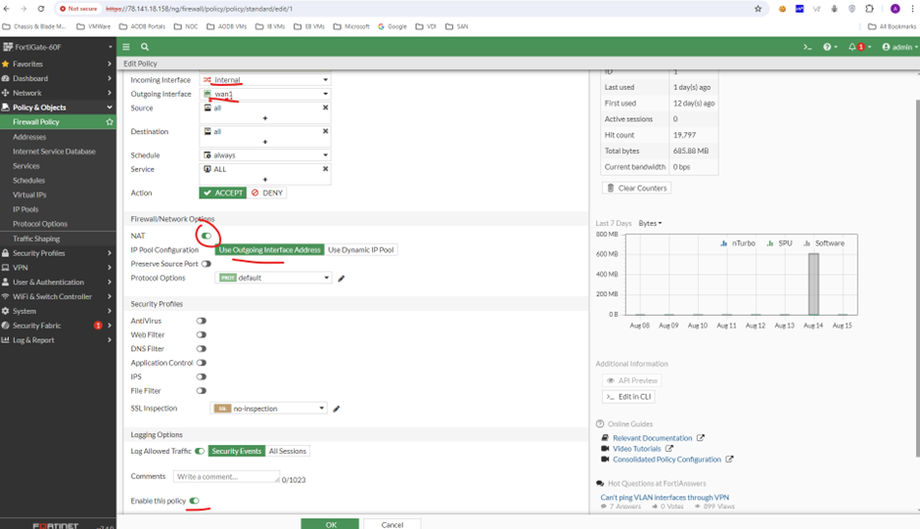Select Use Dynamic IP Pool option
The height and width of the screenshot is (529, 920).
[x=361, y=250]
